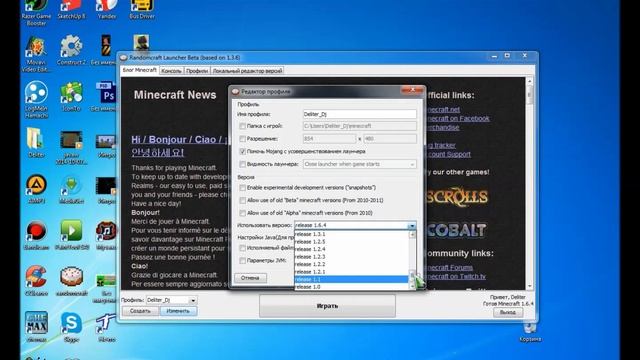Viewport: 640px width, 360px height.
Task: Select the Photoshop PSD file icon
Action: click(106, 97)
